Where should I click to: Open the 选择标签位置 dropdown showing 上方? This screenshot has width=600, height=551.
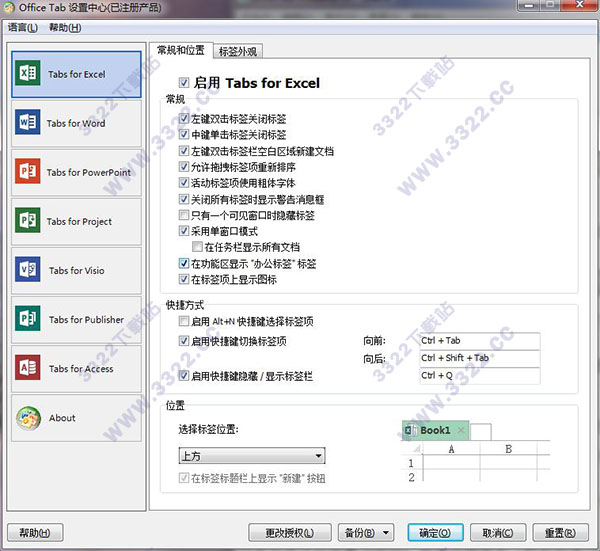[x=252, y=456]
